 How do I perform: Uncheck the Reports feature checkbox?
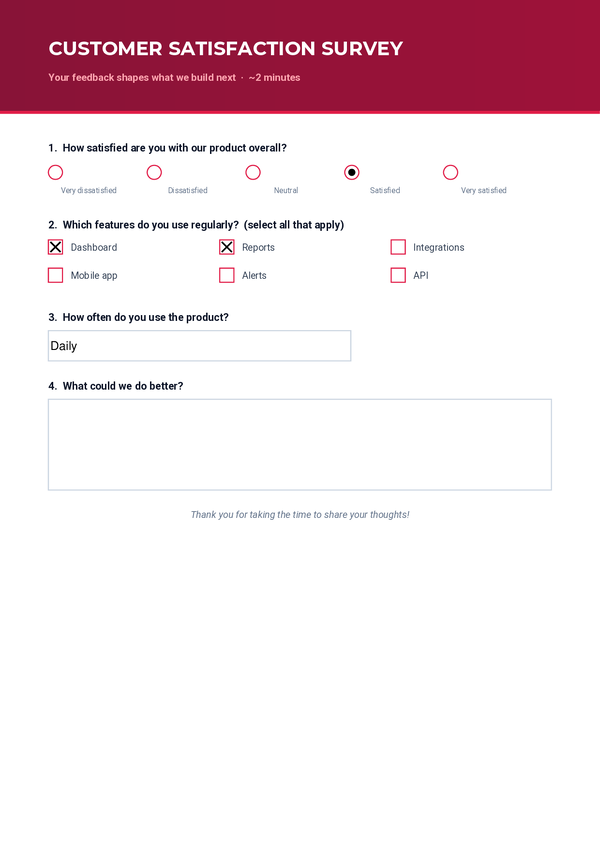coord(227,247)
